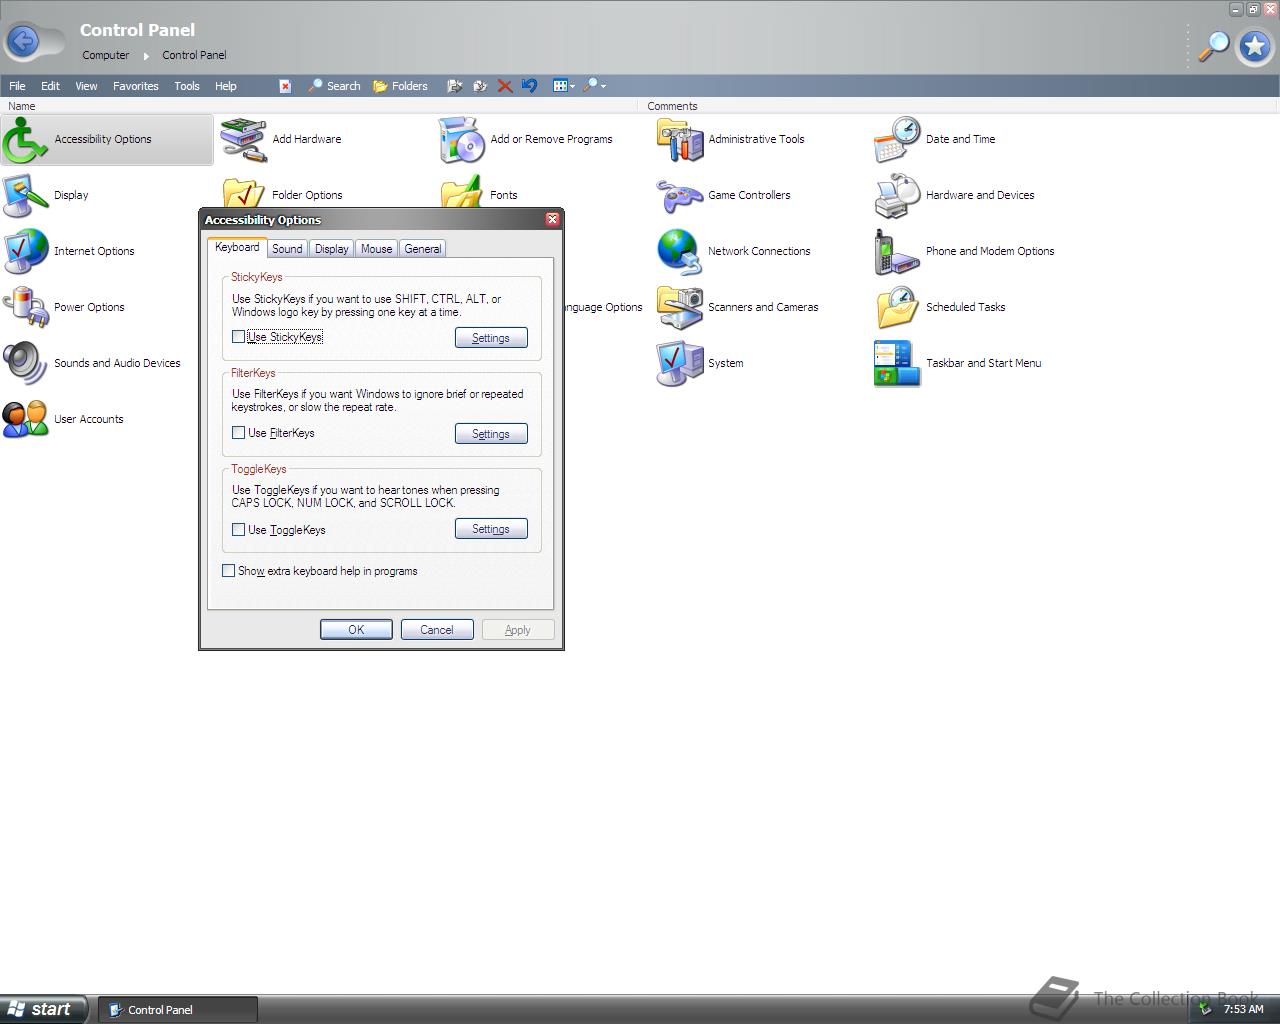Viewport: 1280px width, 1024px height.
Task: Open Scheduled Tasks
Action: 940,307
